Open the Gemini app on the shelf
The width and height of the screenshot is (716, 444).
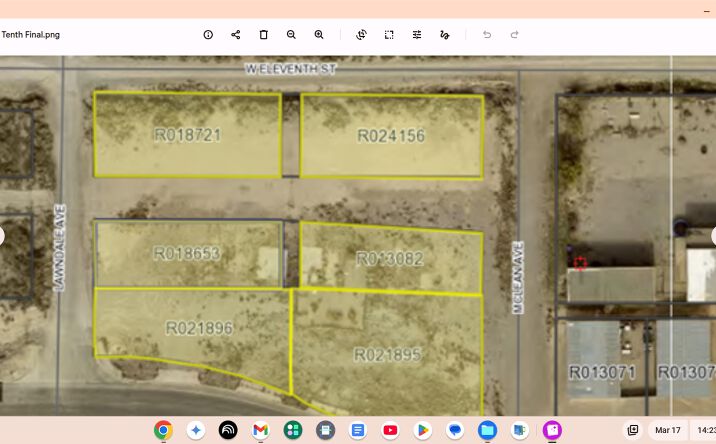(x=196, y=430)
